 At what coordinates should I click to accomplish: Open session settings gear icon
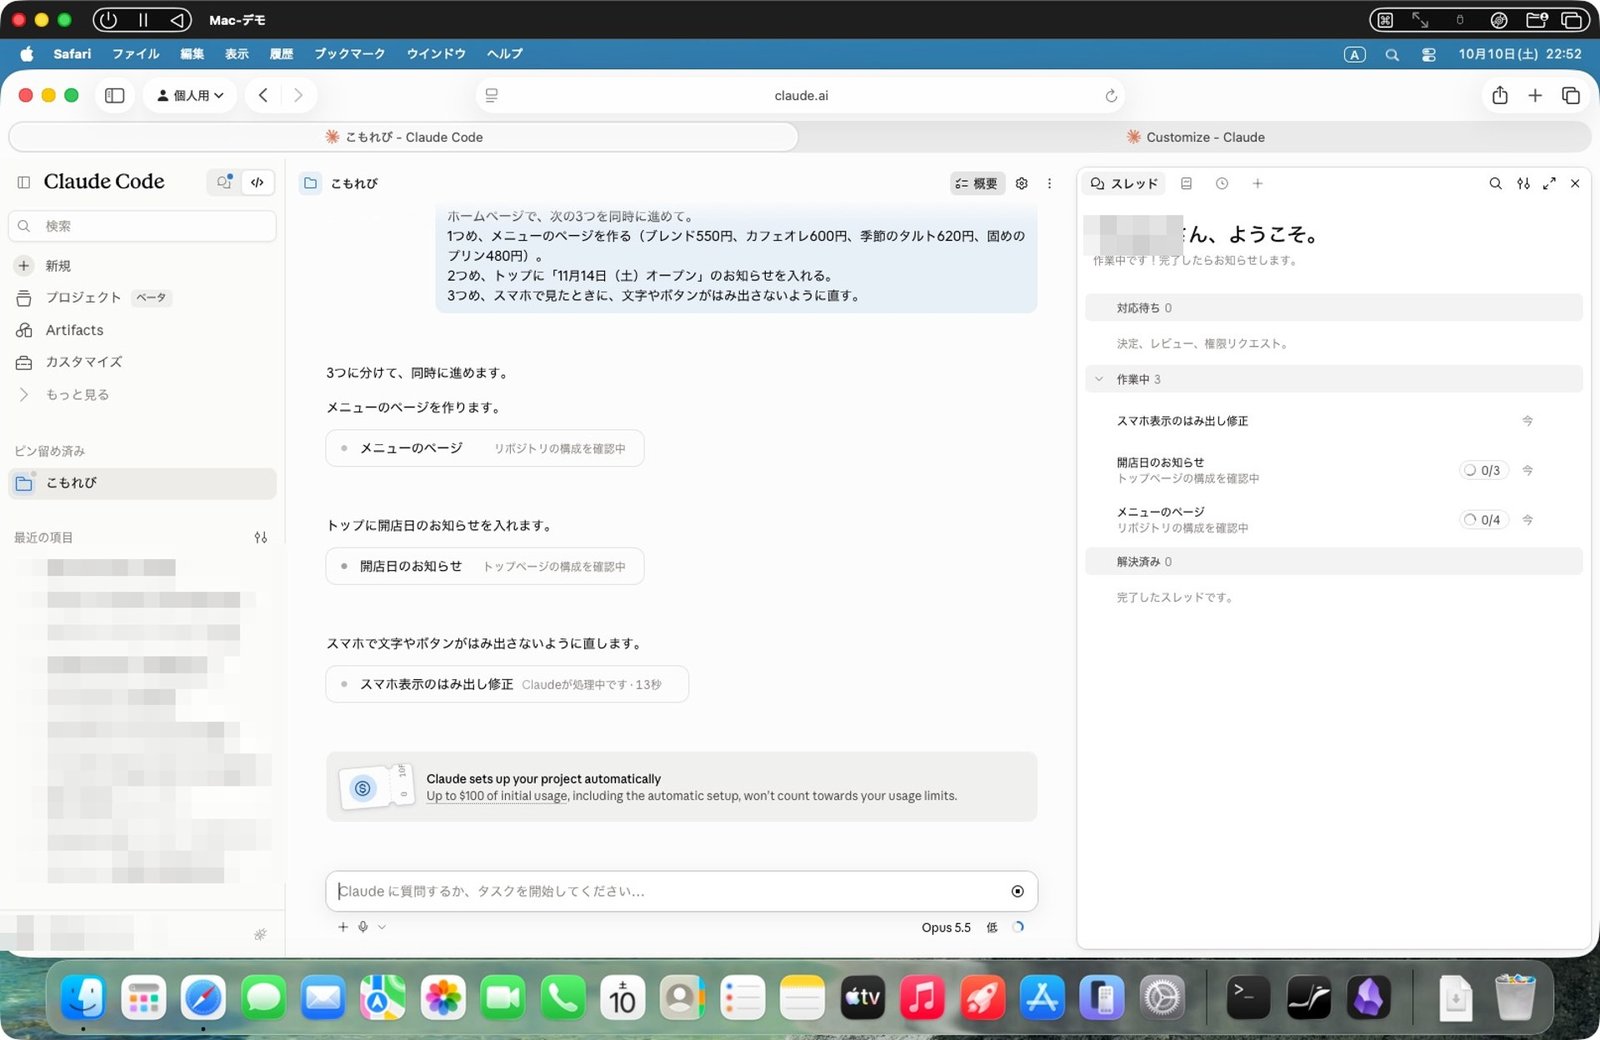(x=1021, y=183)
